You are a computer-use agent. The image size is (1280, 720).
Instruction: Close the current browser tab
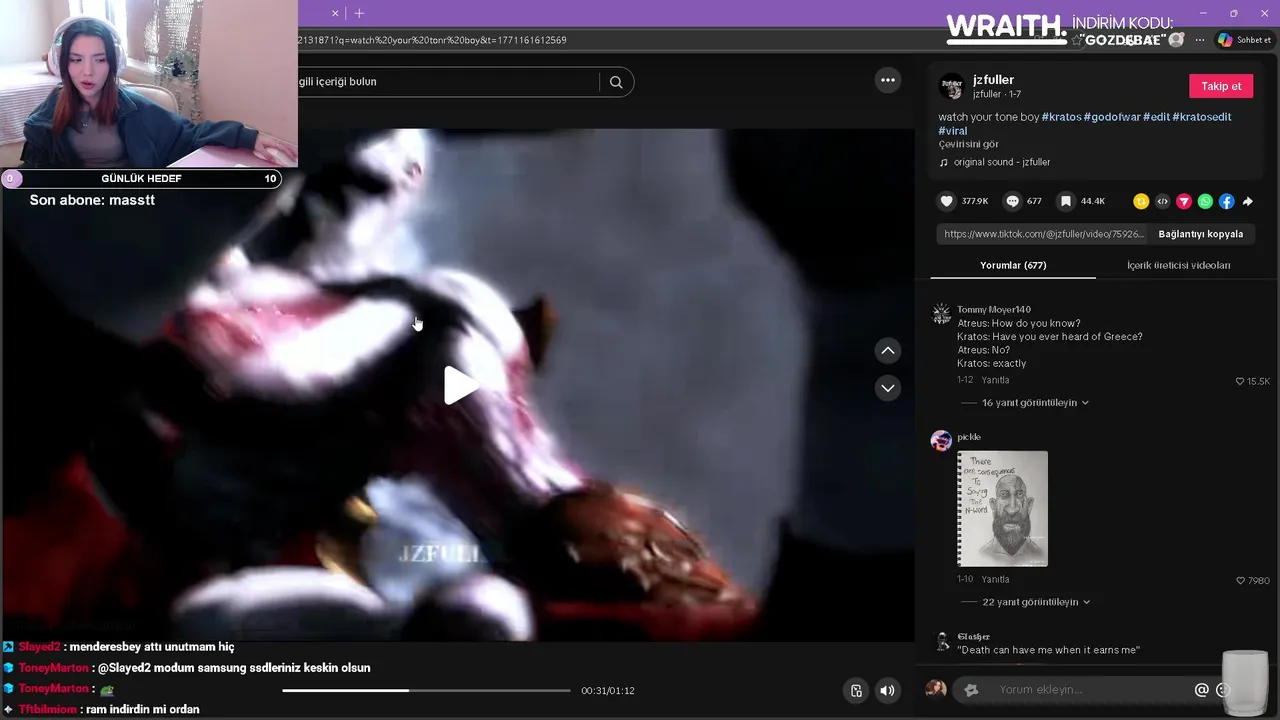point(335,13)
